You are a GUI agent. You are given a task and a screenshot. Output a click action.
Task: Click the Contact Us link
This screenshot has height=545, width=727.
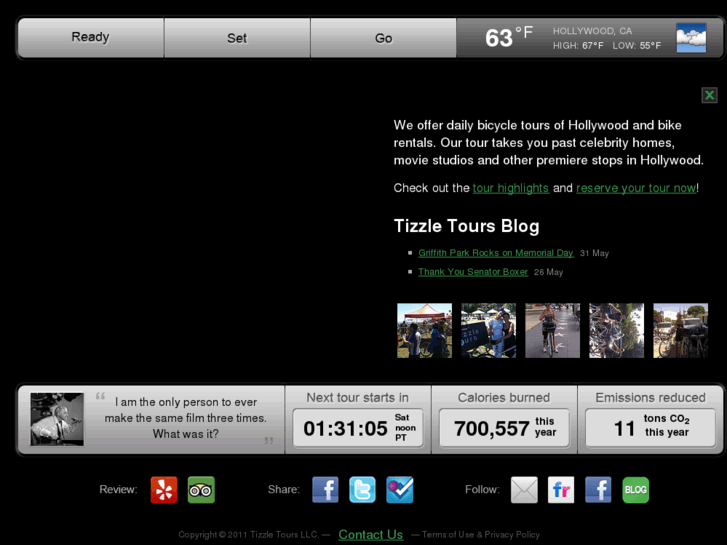coord(370,535)
